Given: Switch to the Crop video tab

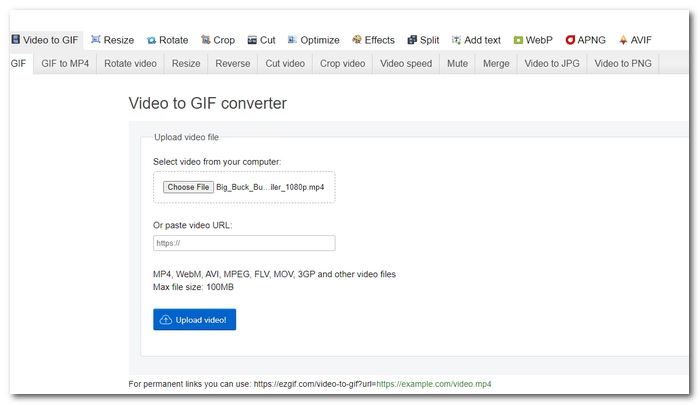Looking at the screenshot, I should tap(342, 63).
